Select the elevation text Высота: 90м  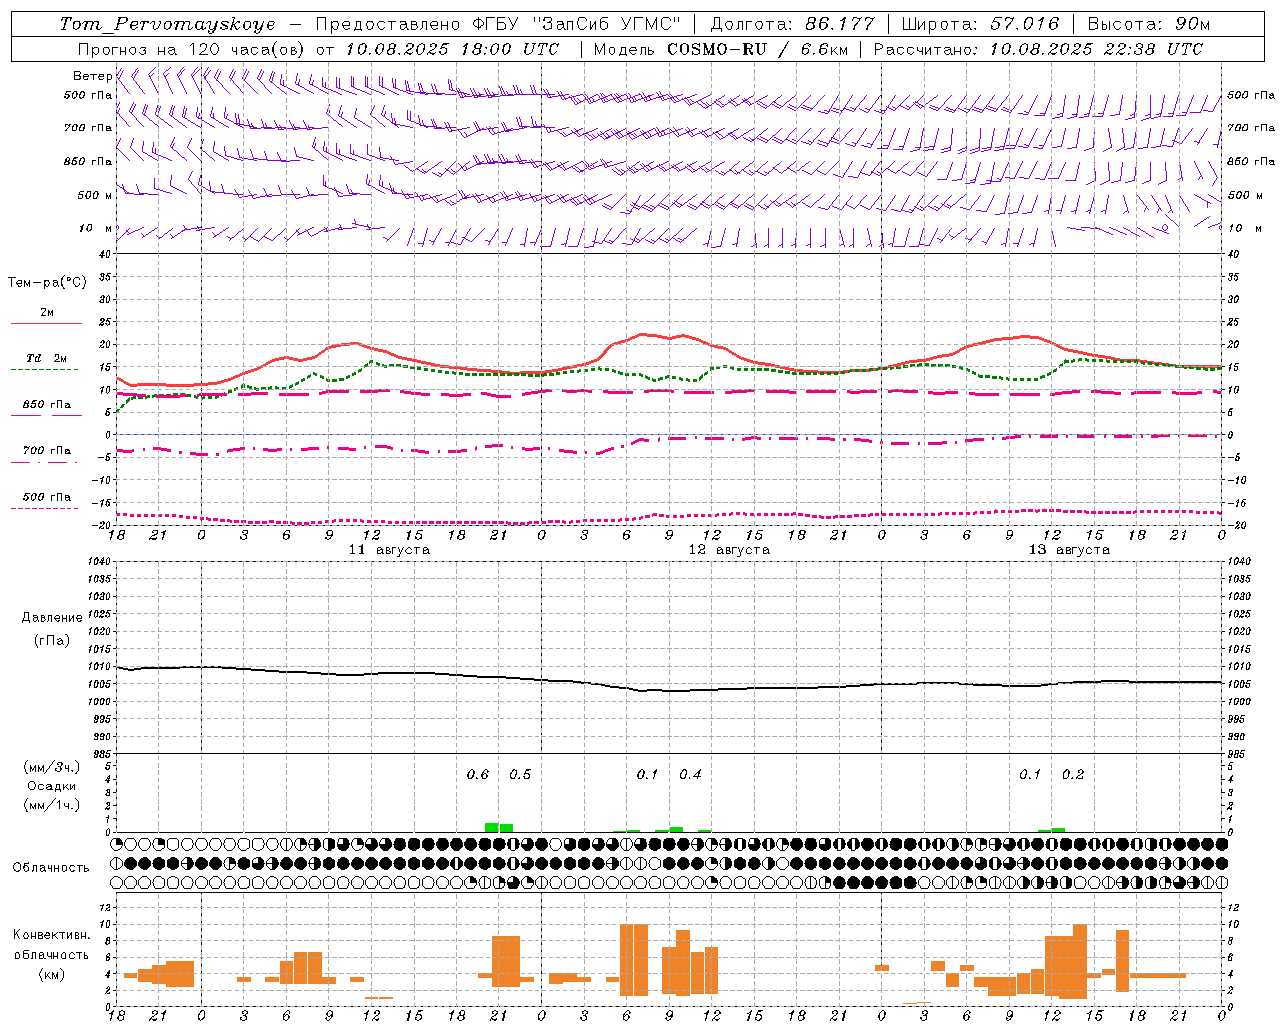click(x=1149, y=24)
